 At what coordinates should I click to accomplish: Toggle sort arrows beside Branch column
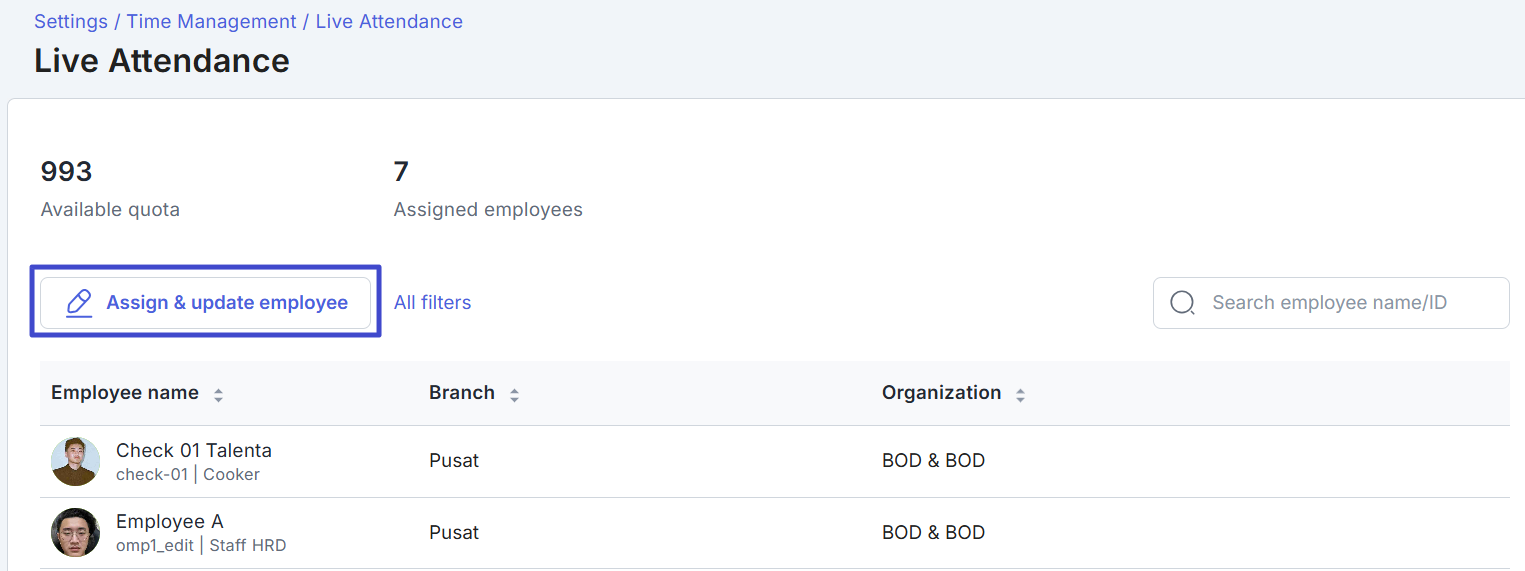point(514,395)
